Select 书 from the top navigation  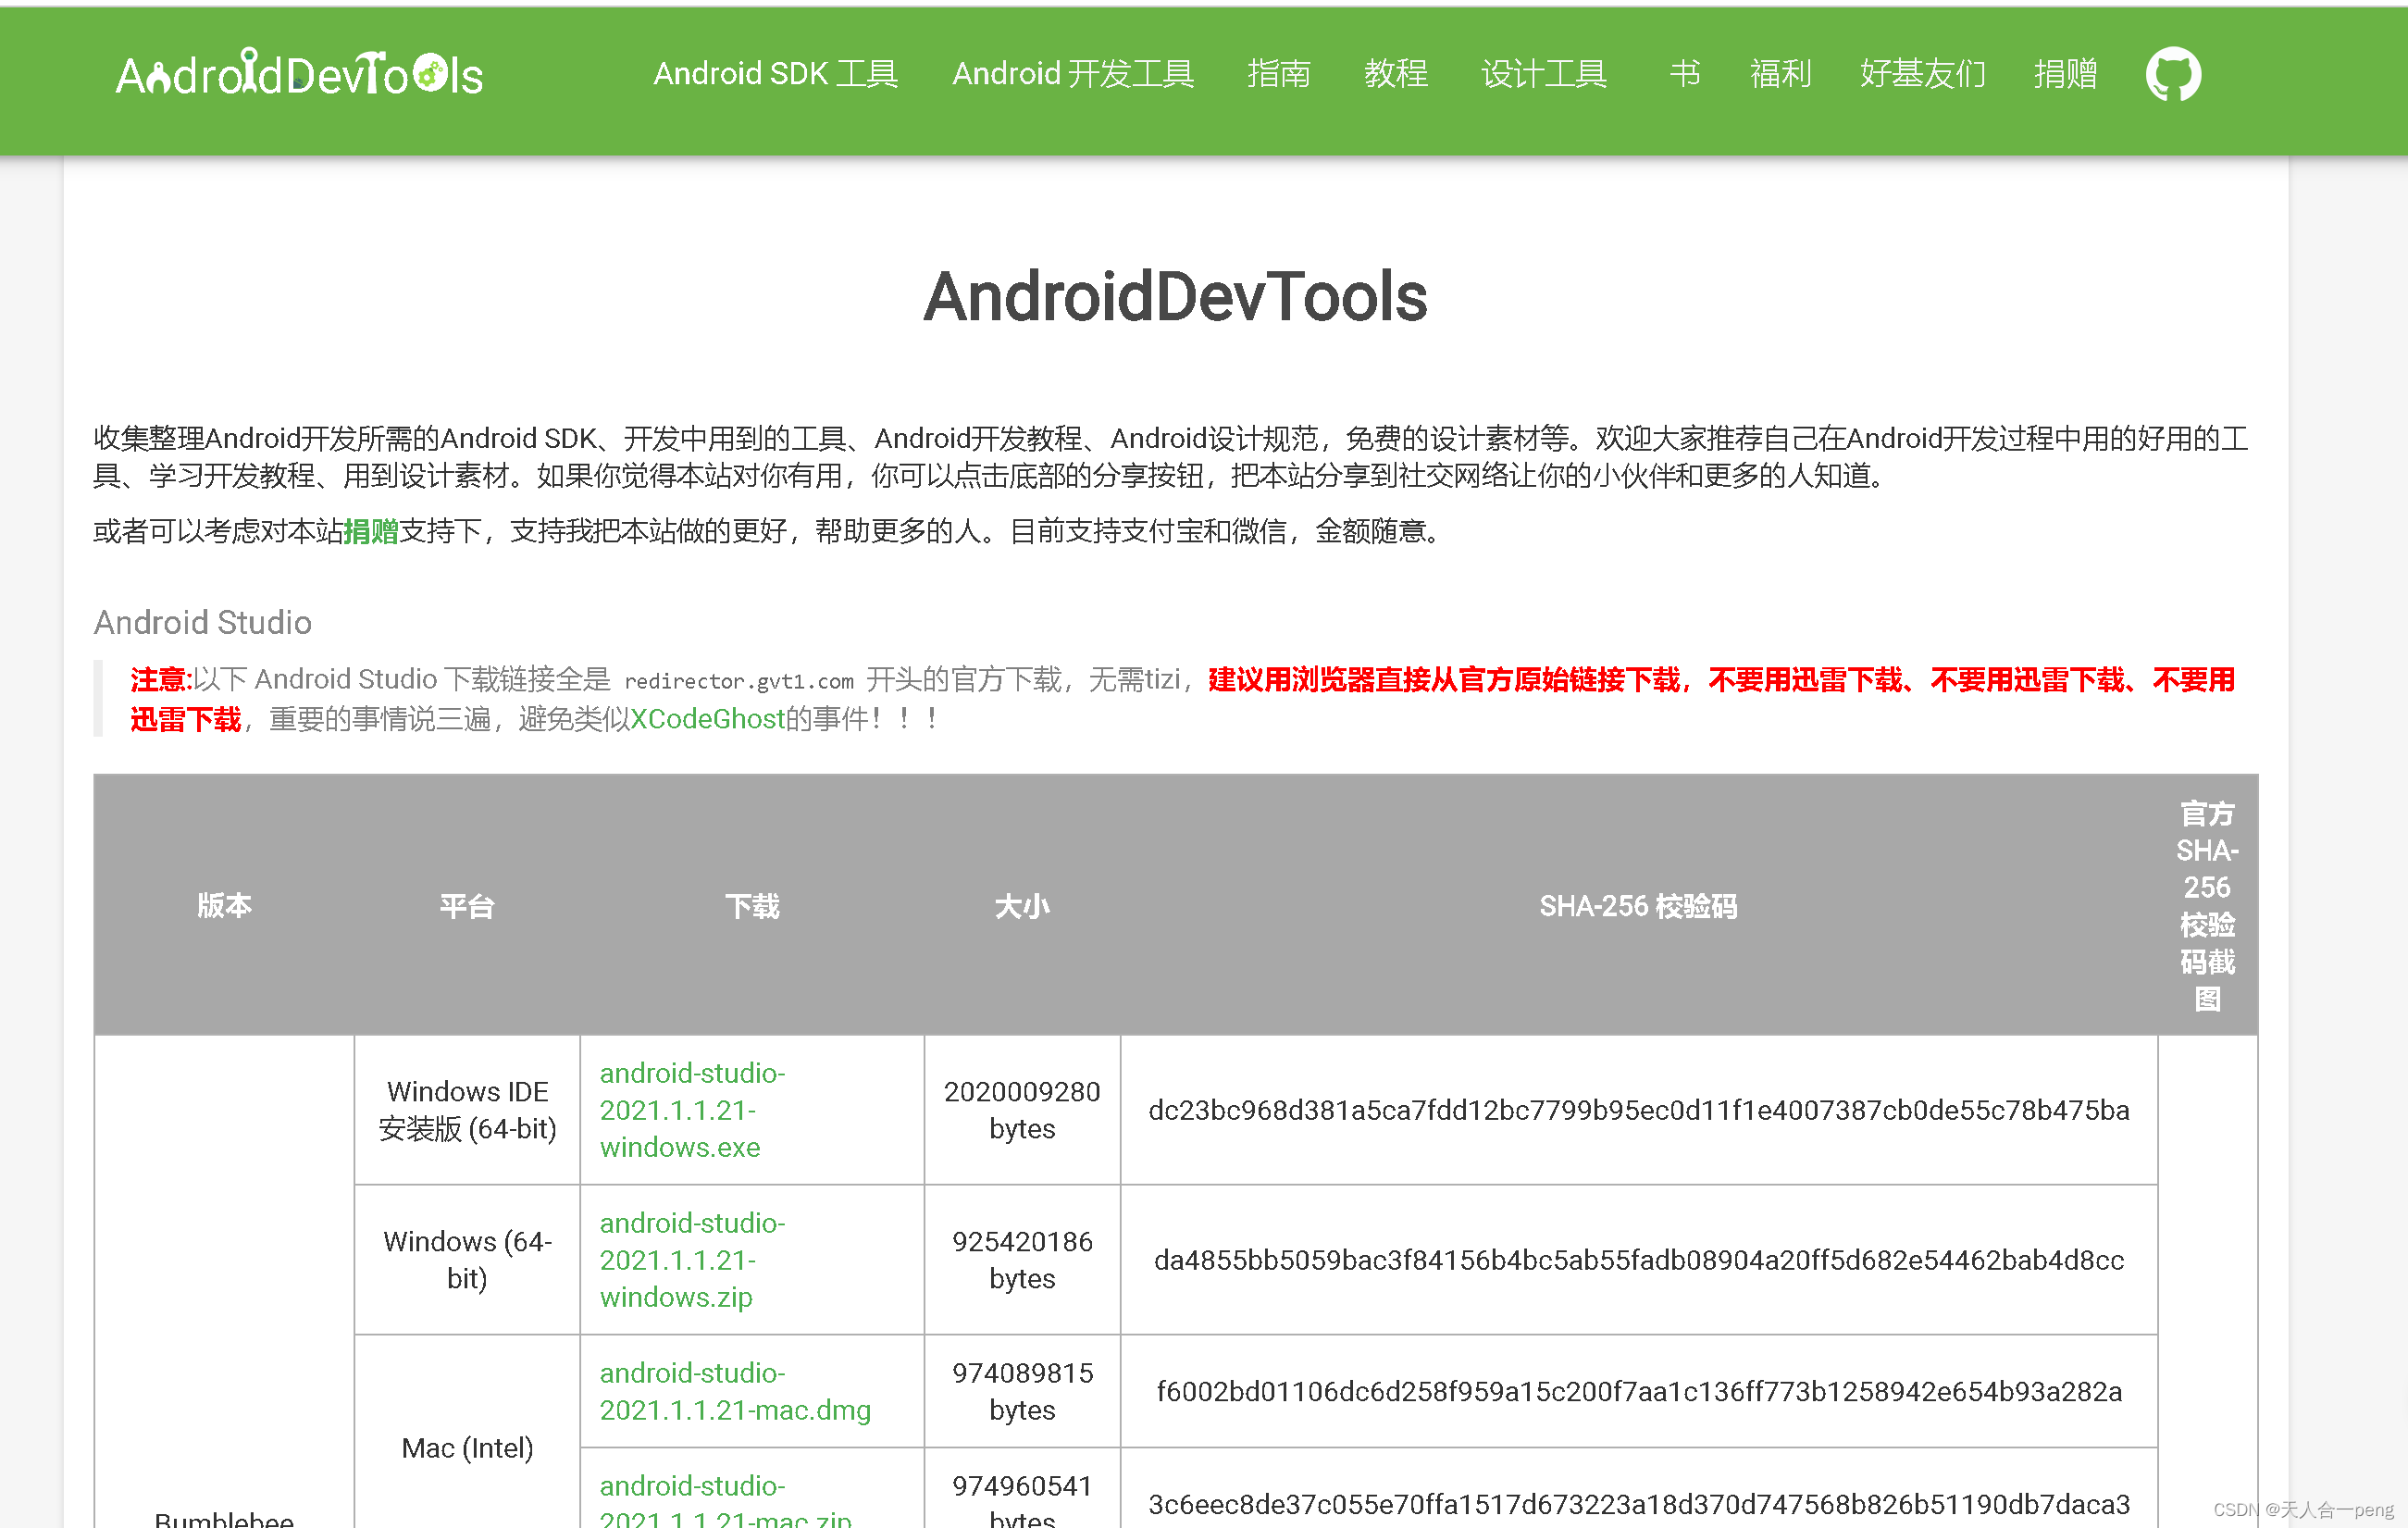pyautogui.click(x=1683, y=74)
